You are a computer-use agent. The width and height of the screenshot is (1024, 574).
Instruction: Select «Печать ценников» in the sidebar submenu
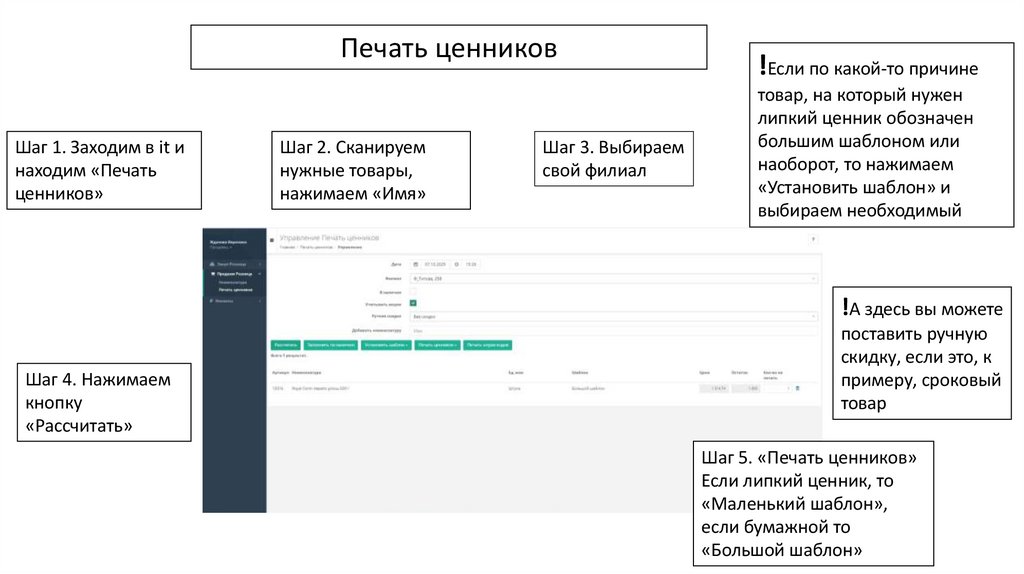235,289
